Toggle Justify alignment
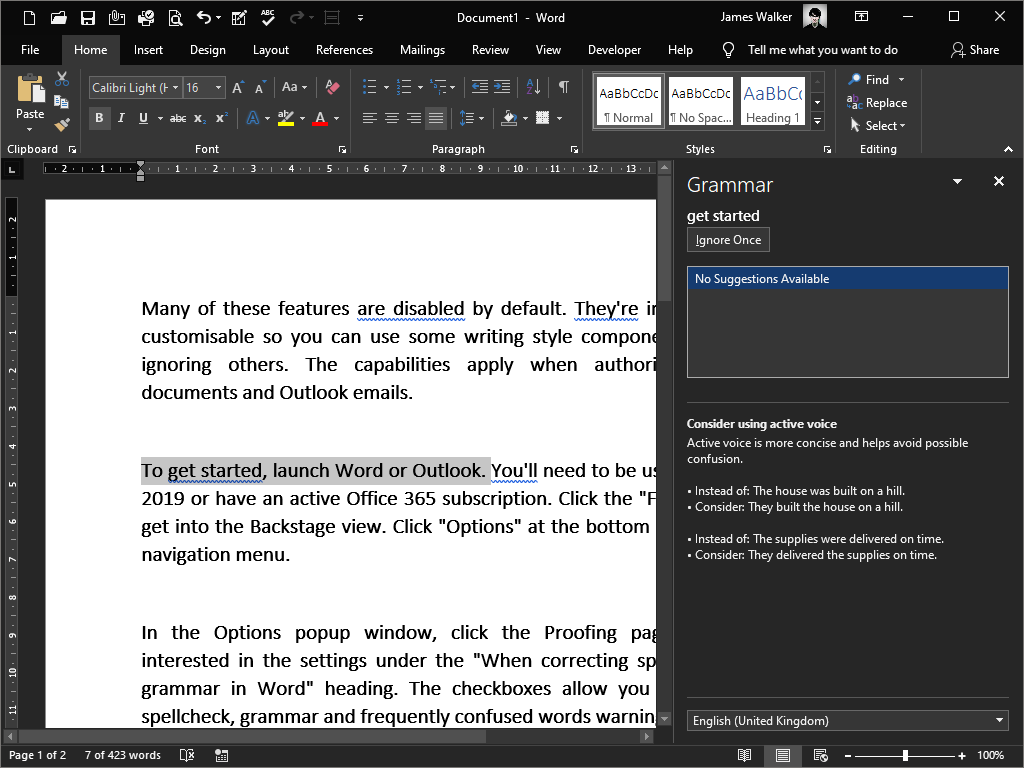The height and width of the screenshot is (768, 1024). [436, 118]
